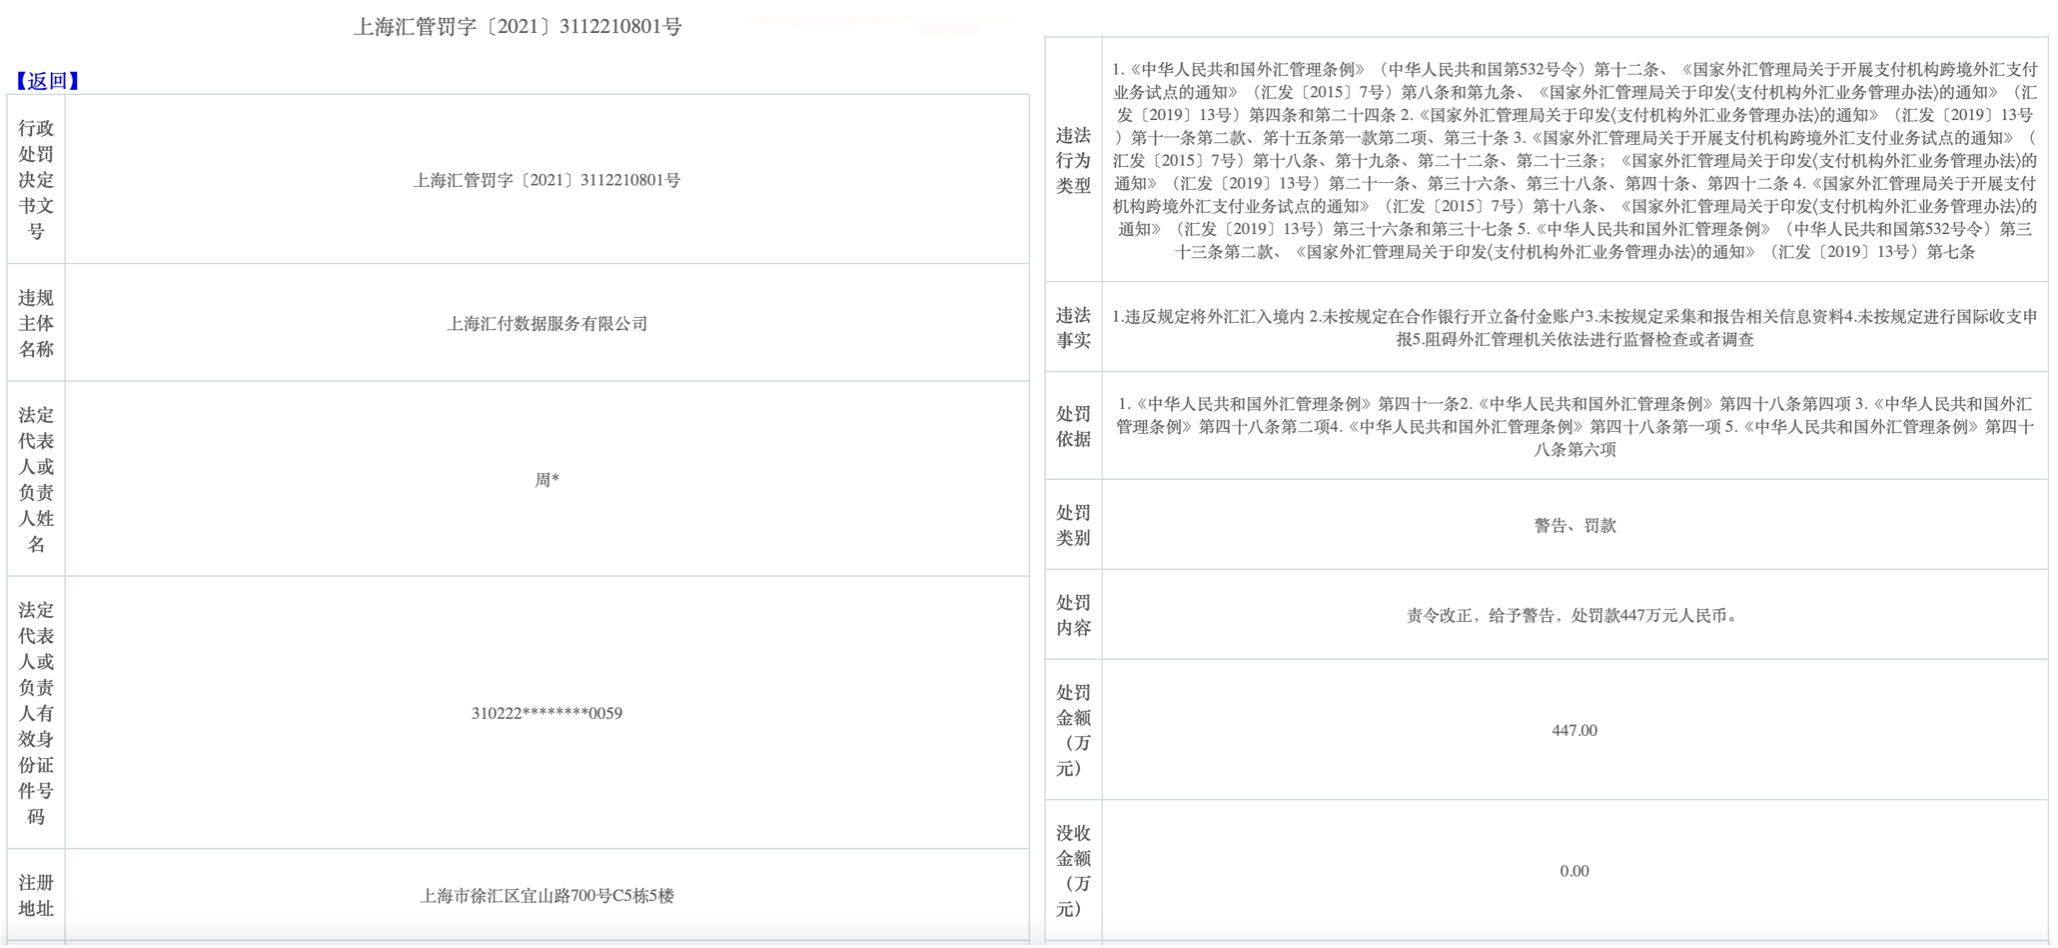Screen dimensions: 2058x948
Task: Click the masked ID number 310222********0059
Action: (x=547, y=713)
